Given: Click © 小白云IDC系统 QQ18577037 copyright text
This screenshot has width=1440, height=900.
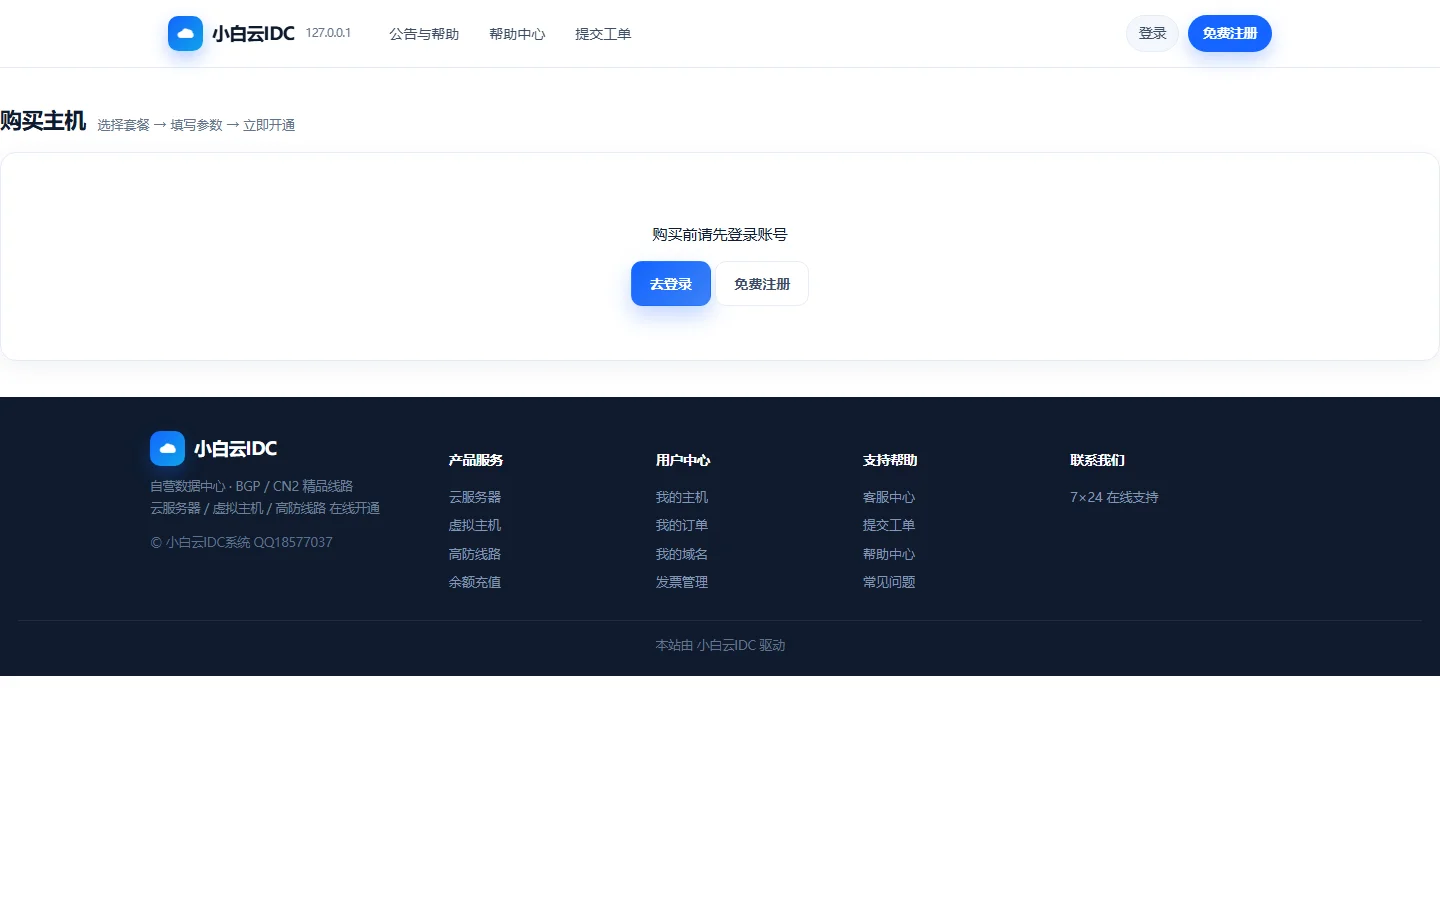Looking at the screenshot, I should (x=241, y=542).
